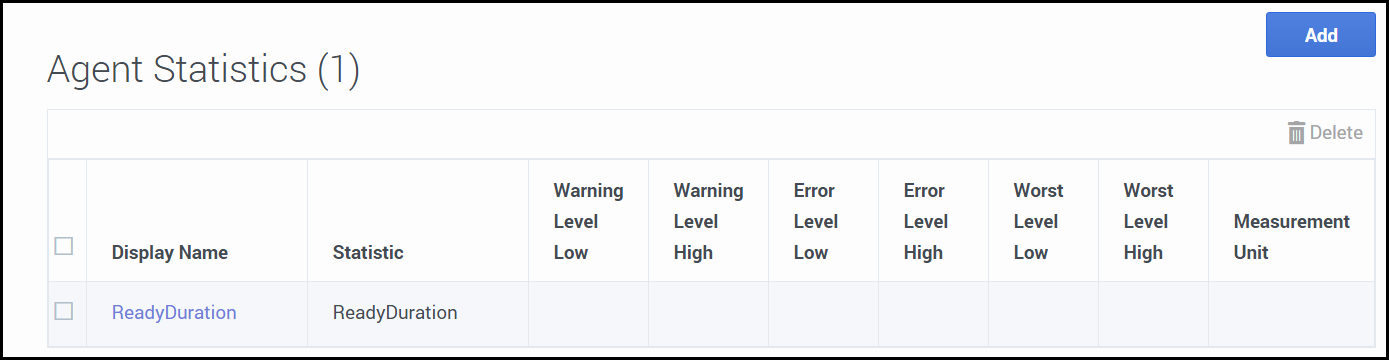Image resolution: width=1389 pixels, height=360 pixels.
Task: Toggle the select-all checkbox in header
Action: [x=64, y=245]
